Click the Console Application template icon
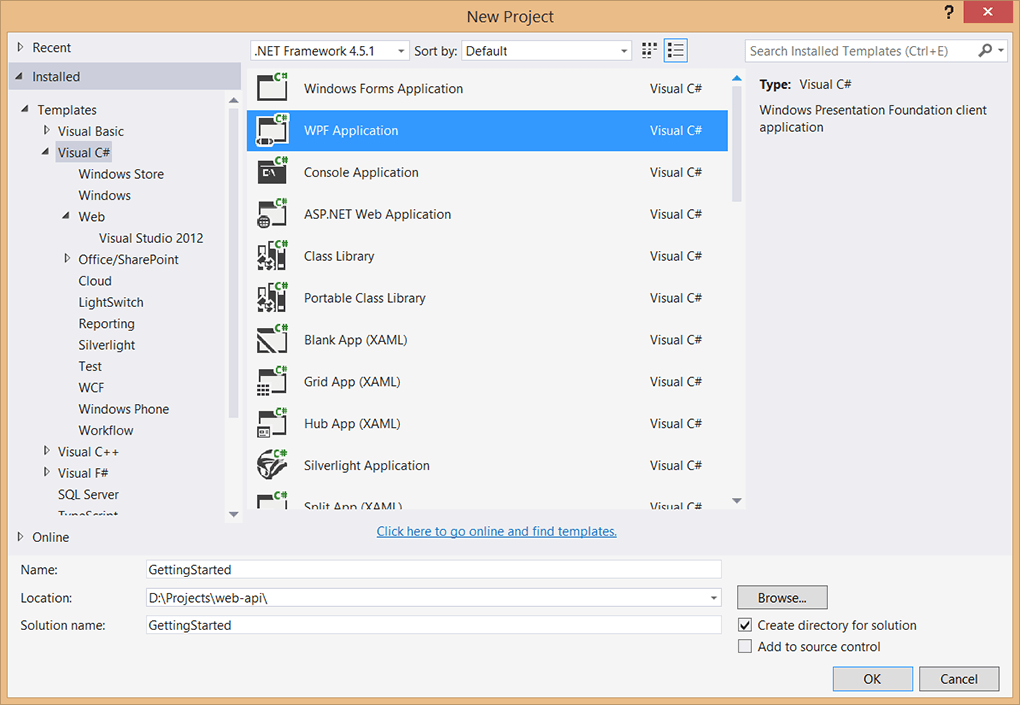This screenshot has height=705, width=1020. tap(272, 172)
